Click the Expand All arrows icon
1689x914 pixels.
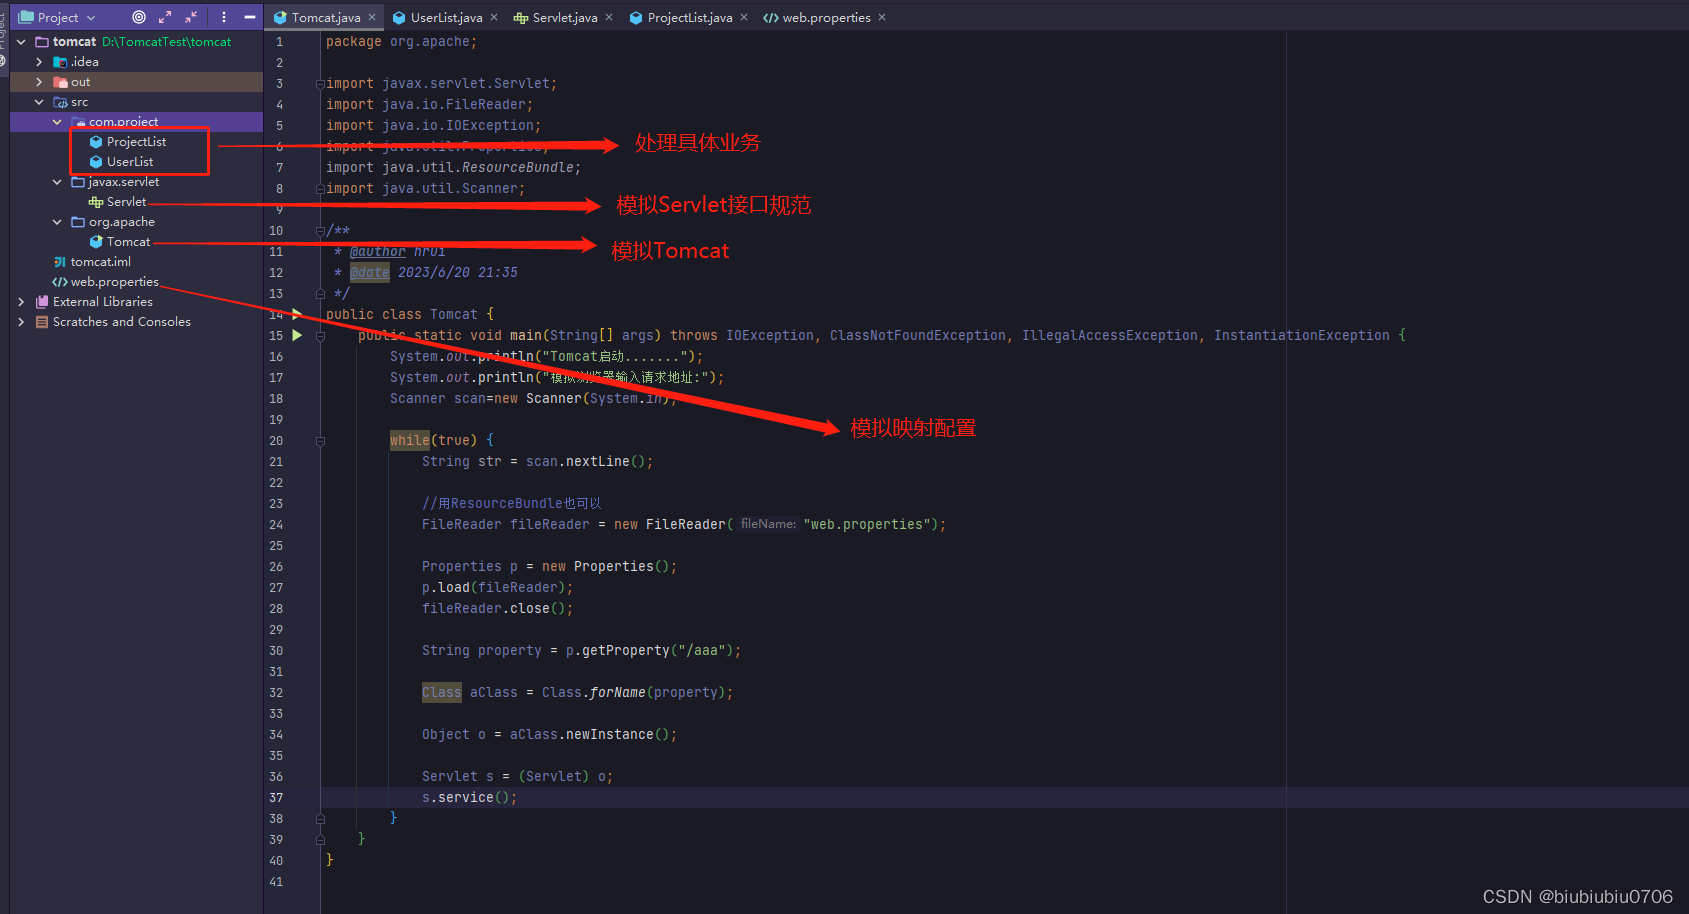(164, 17)
